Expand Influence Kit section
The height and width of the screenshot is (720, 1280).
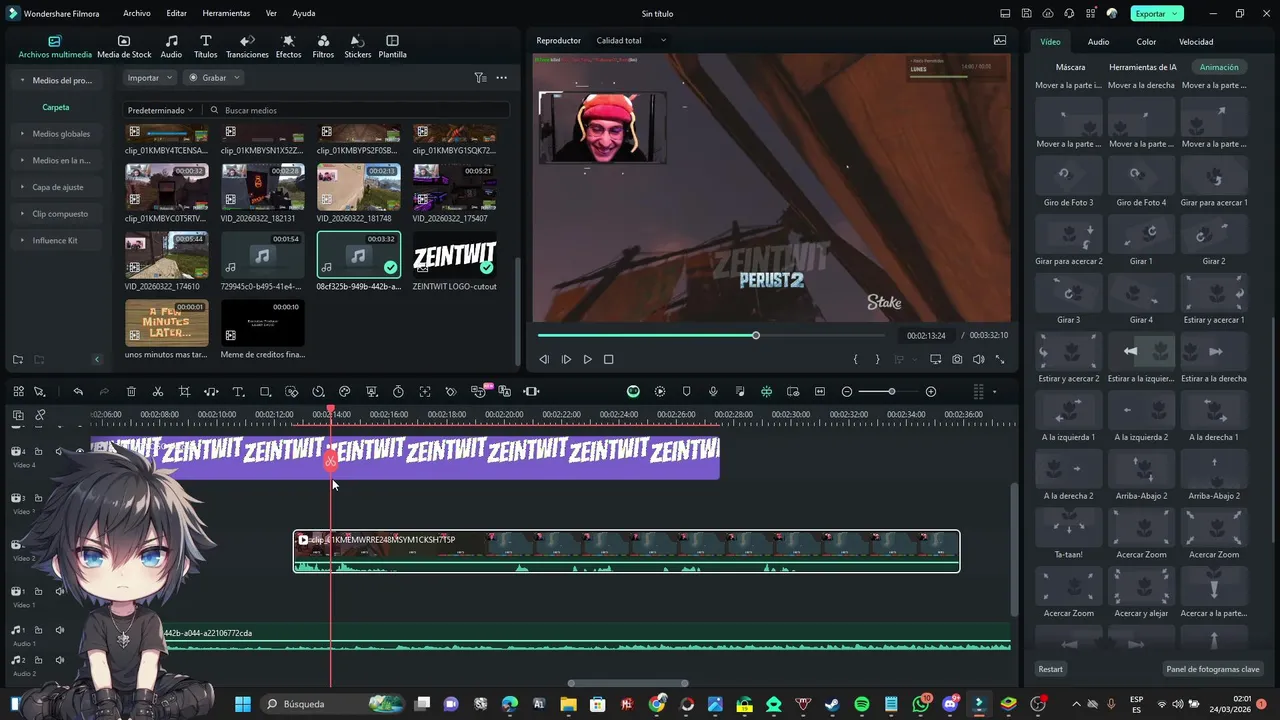click(55, 240)
